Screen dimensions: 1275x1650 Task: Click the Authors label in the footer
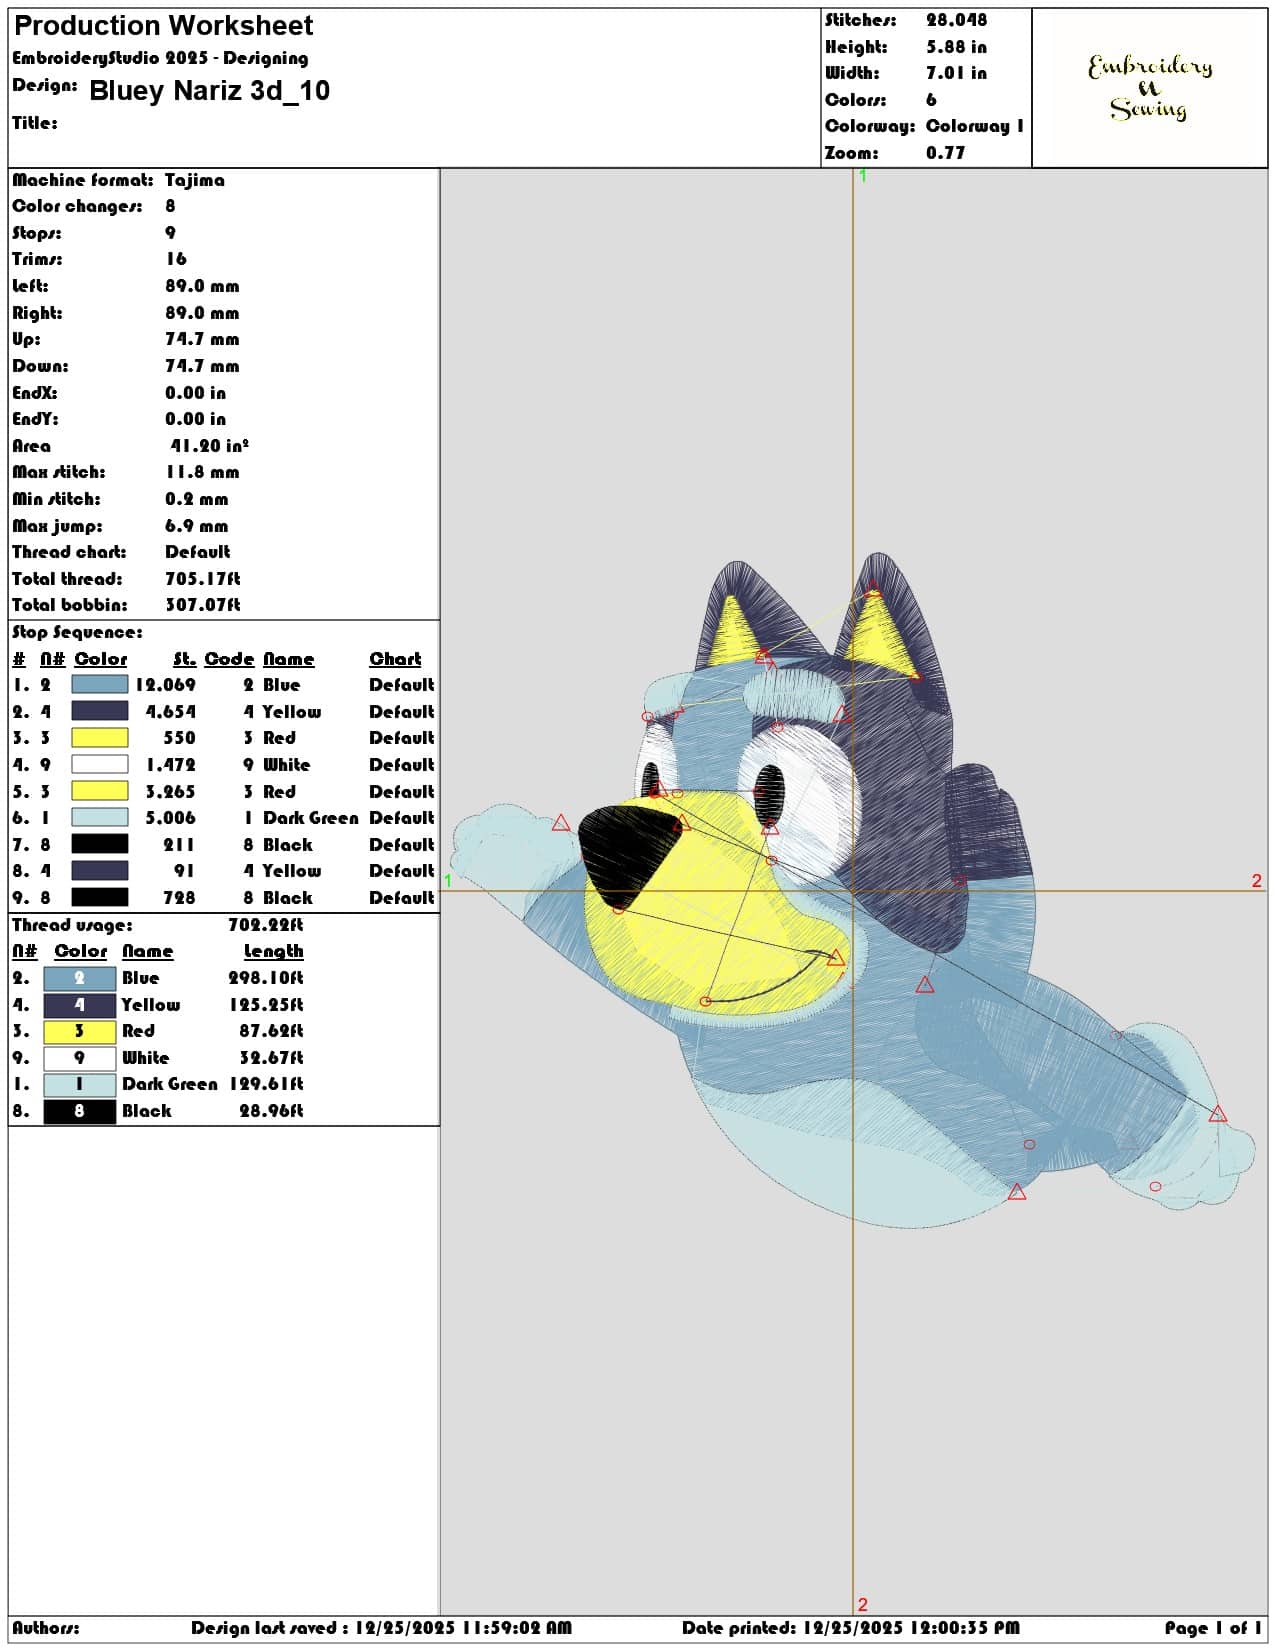(46, 1628)
